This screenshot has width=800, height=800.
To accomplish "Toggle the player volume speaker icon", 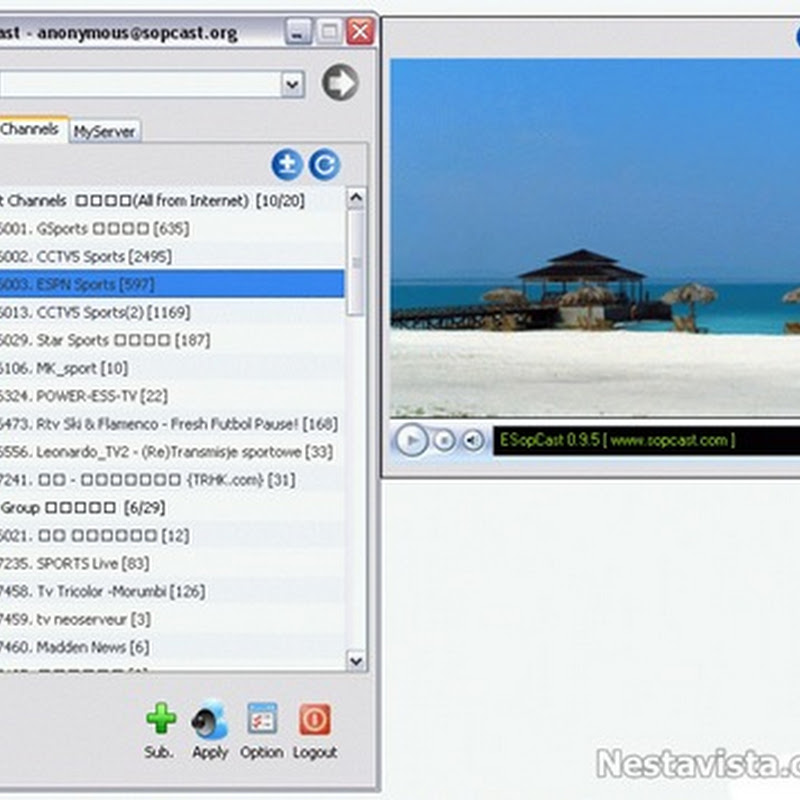I will click(x=473, y=440).
